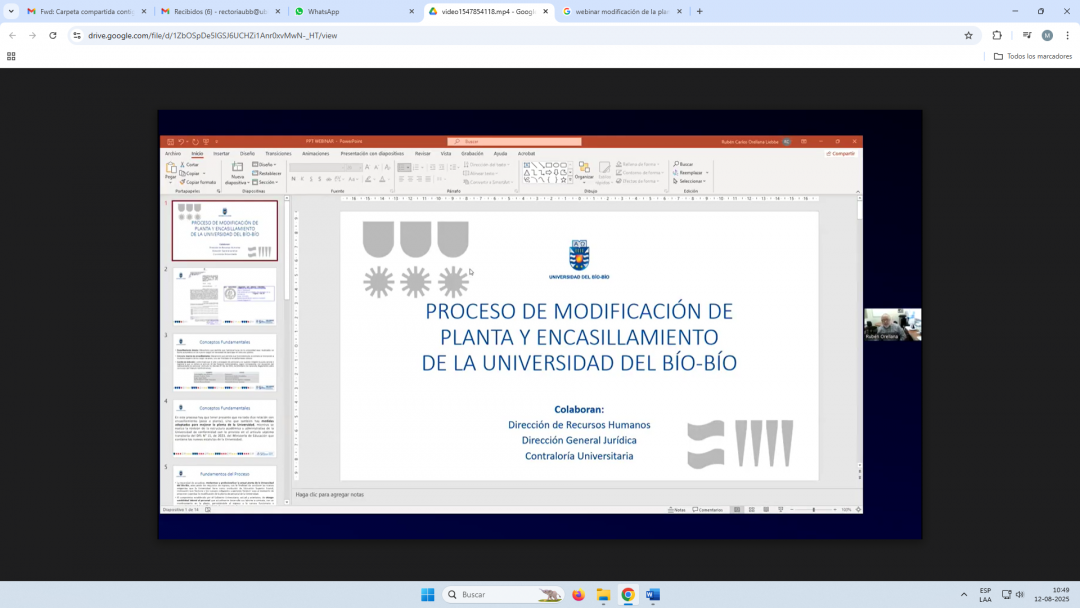Viewport: 1080px width, 608px height.
Task: Reload the Google Drive page
Action: point(53,35)
